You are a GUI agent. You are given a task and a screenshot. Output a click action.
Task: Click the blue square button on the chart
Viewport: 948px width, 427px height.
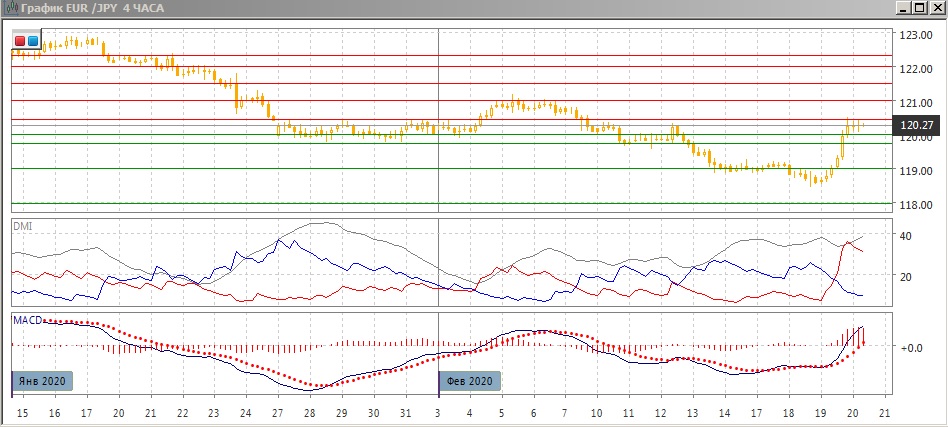(33, 41)
